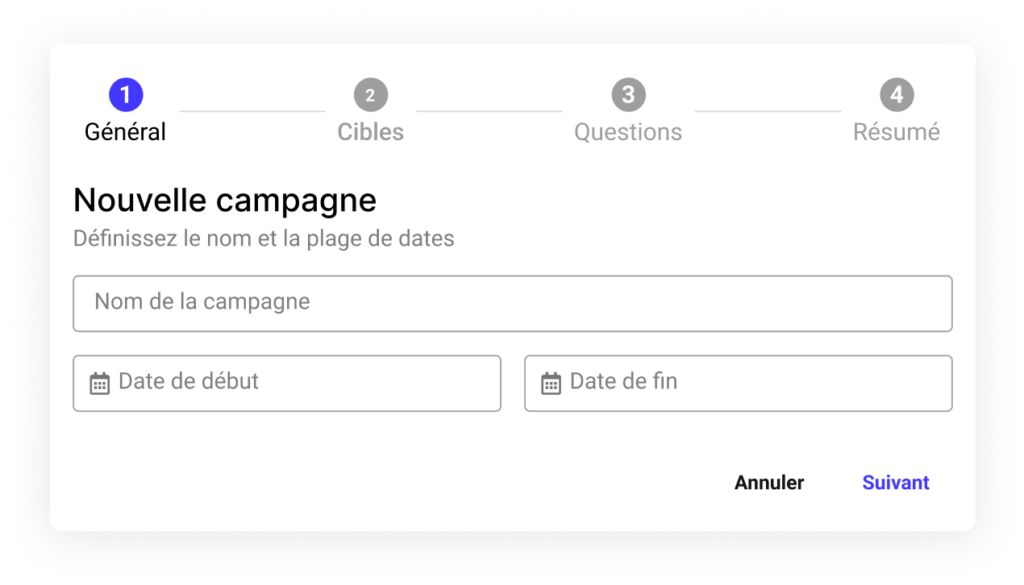Select the calendar icon inside Date de fin
Screen dimensions: 1024x585
pos(549,381)
